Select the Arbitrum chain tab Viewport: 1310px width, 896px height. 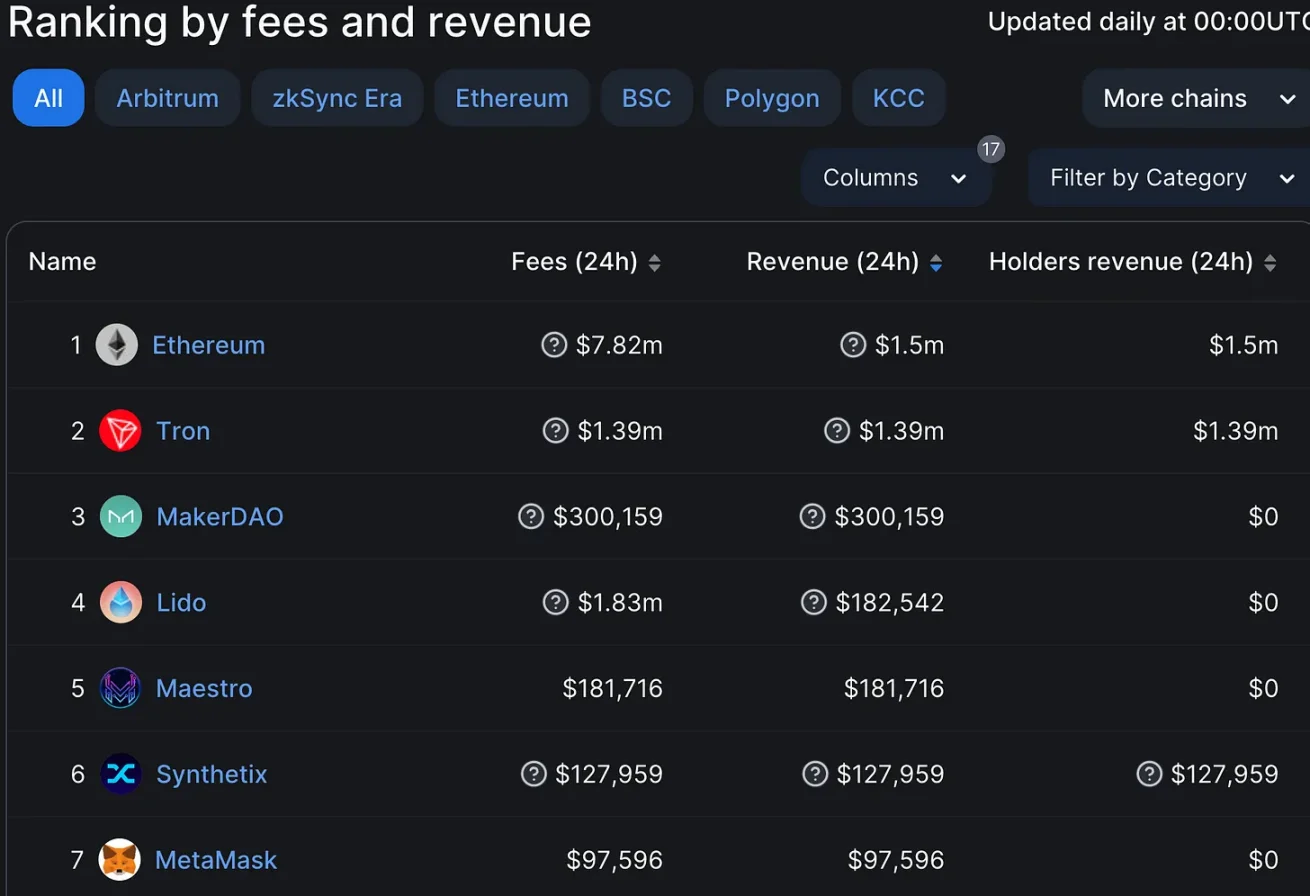tap(167, 98)
